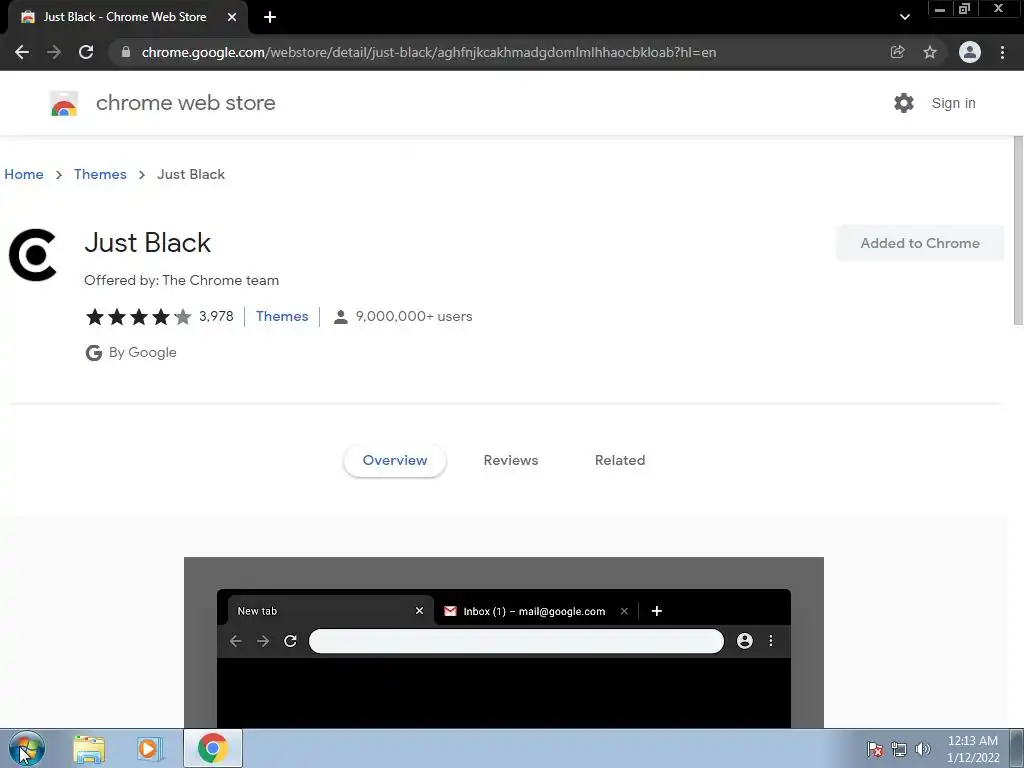This screenshot has height=768, width=1024.
Task: Open a new tab with the plus button
Action: click(270, 17)
